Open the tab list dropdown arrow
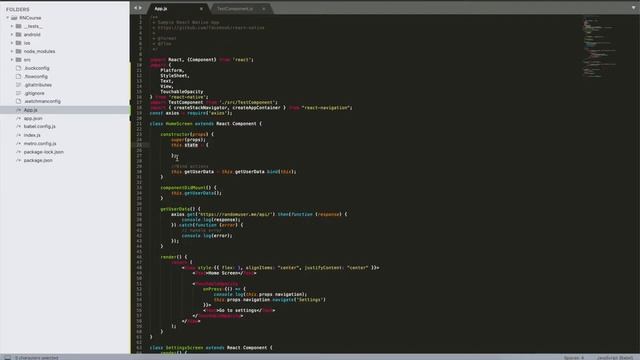 (633, 8)
